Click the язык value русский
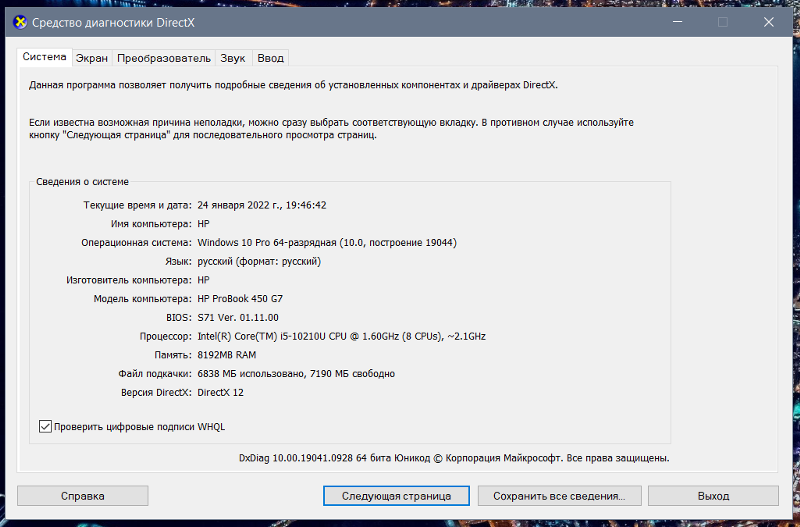The width and height of the screenshot is (800, 527). [x=259, y=261]
